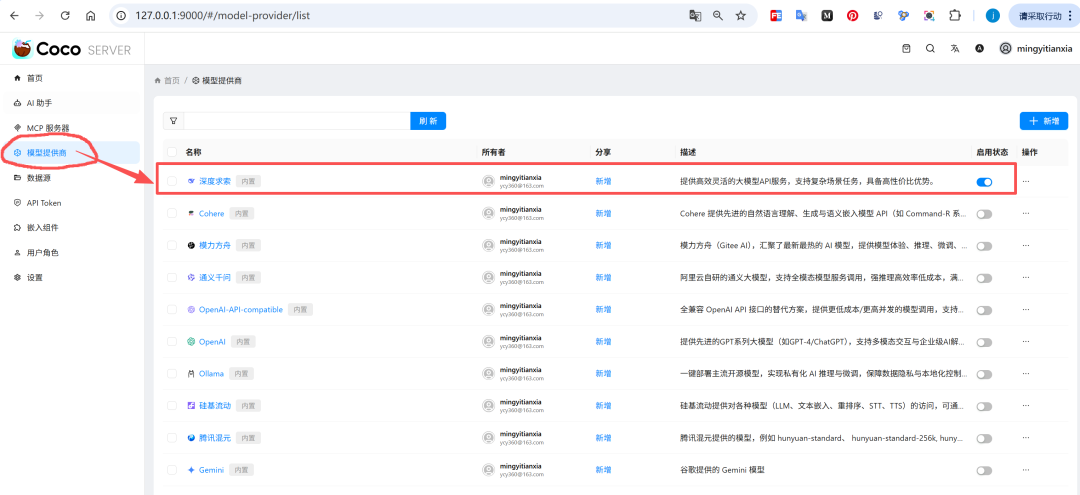Bookmark this page with the star icon

[x=741, y=16]
